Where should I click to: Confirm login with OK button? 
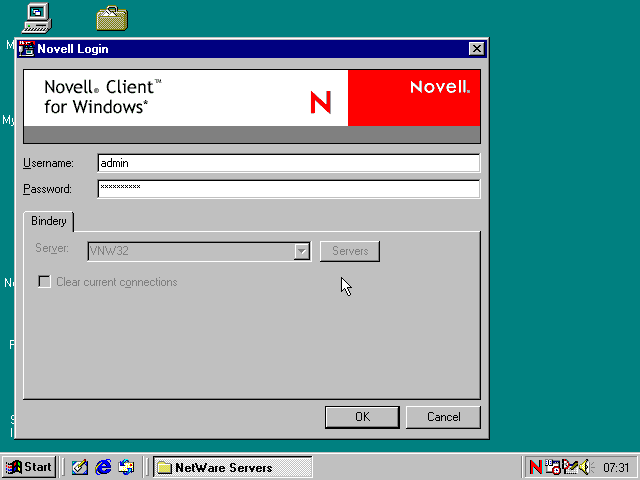click(x=362, y=417)
